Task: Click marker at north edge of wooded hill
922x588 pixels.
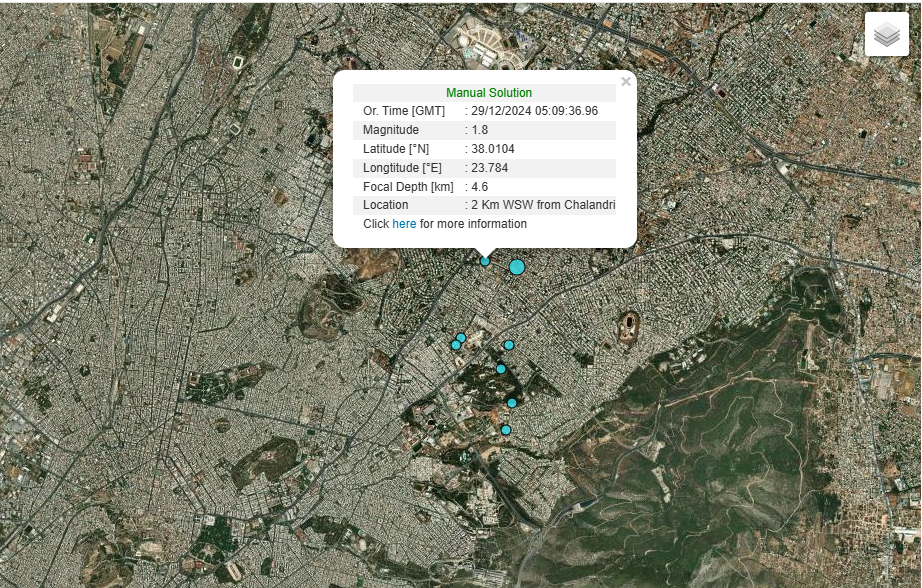Action: pos(501,369)
